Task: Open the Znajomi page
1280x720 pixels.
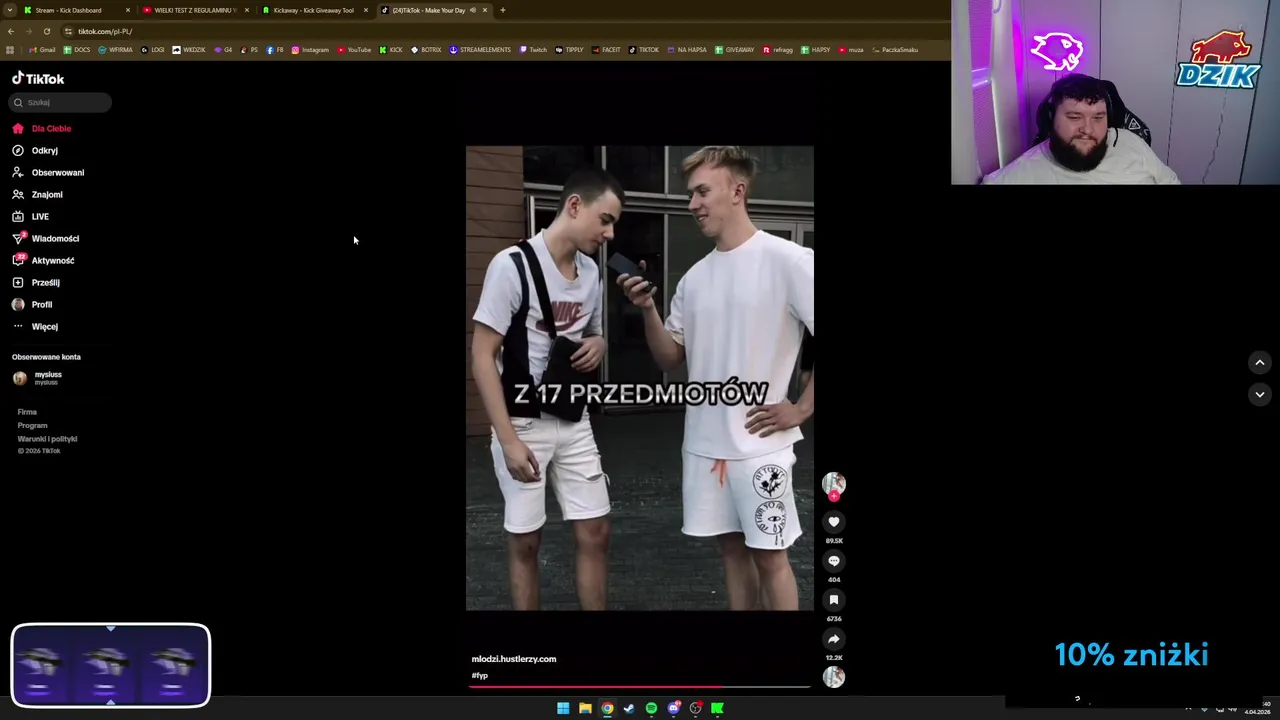Action: coord(37,194)
